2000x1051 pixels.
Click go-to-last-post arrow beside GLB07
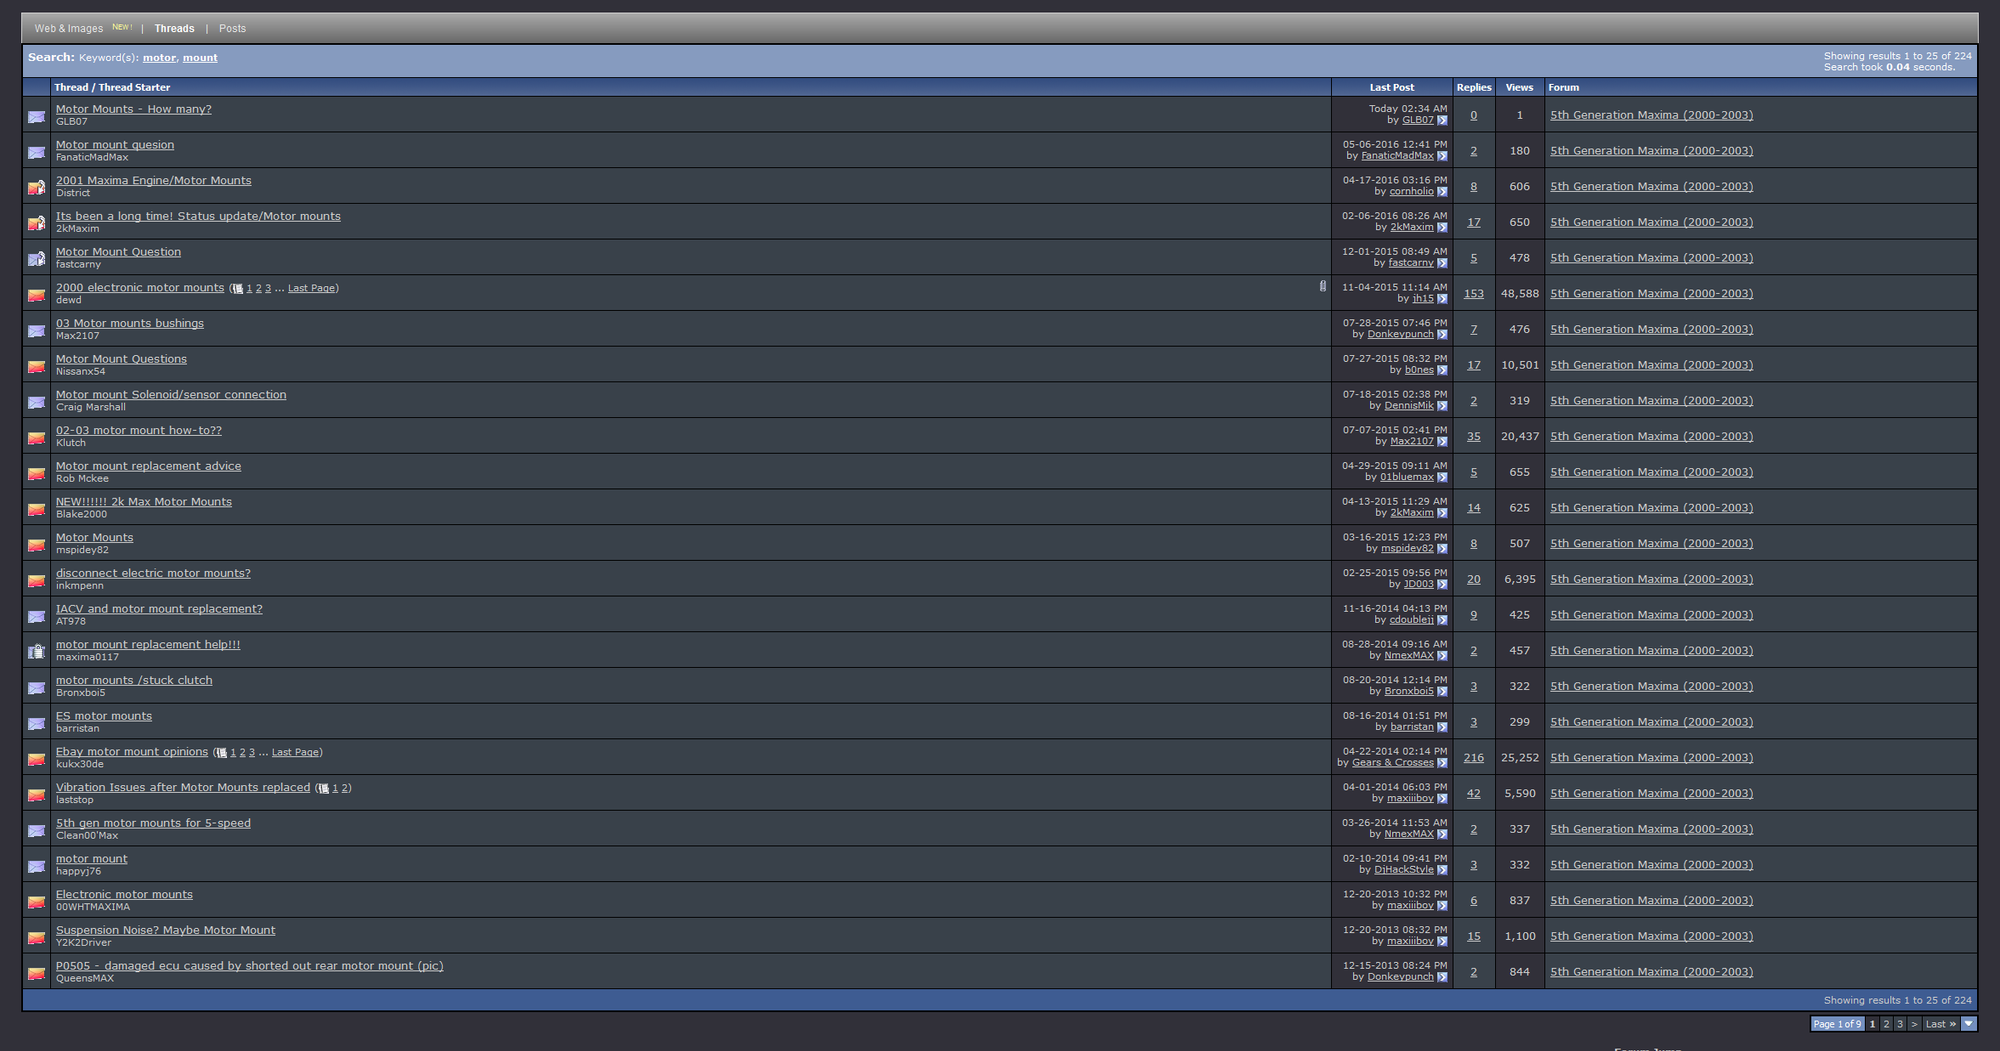coord(1442,120)
